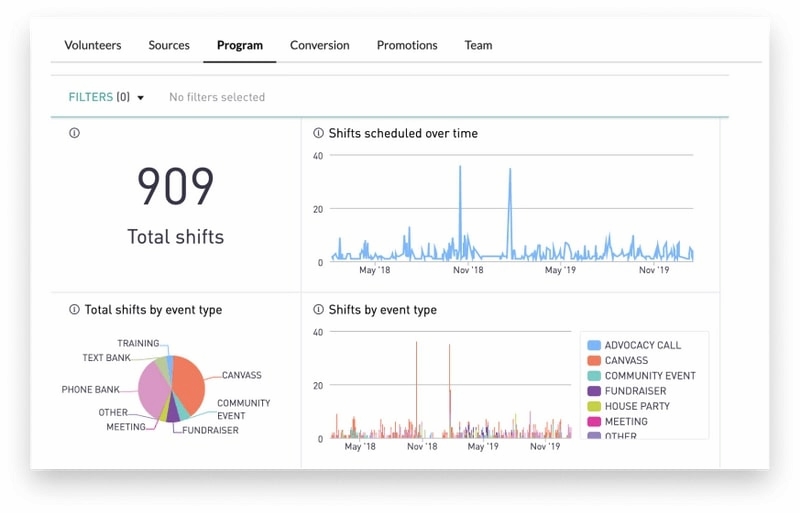This screenshot has height=513, width=800.
Task: Expand the FILTERS dropdown arrow
Action: point(140,97)
